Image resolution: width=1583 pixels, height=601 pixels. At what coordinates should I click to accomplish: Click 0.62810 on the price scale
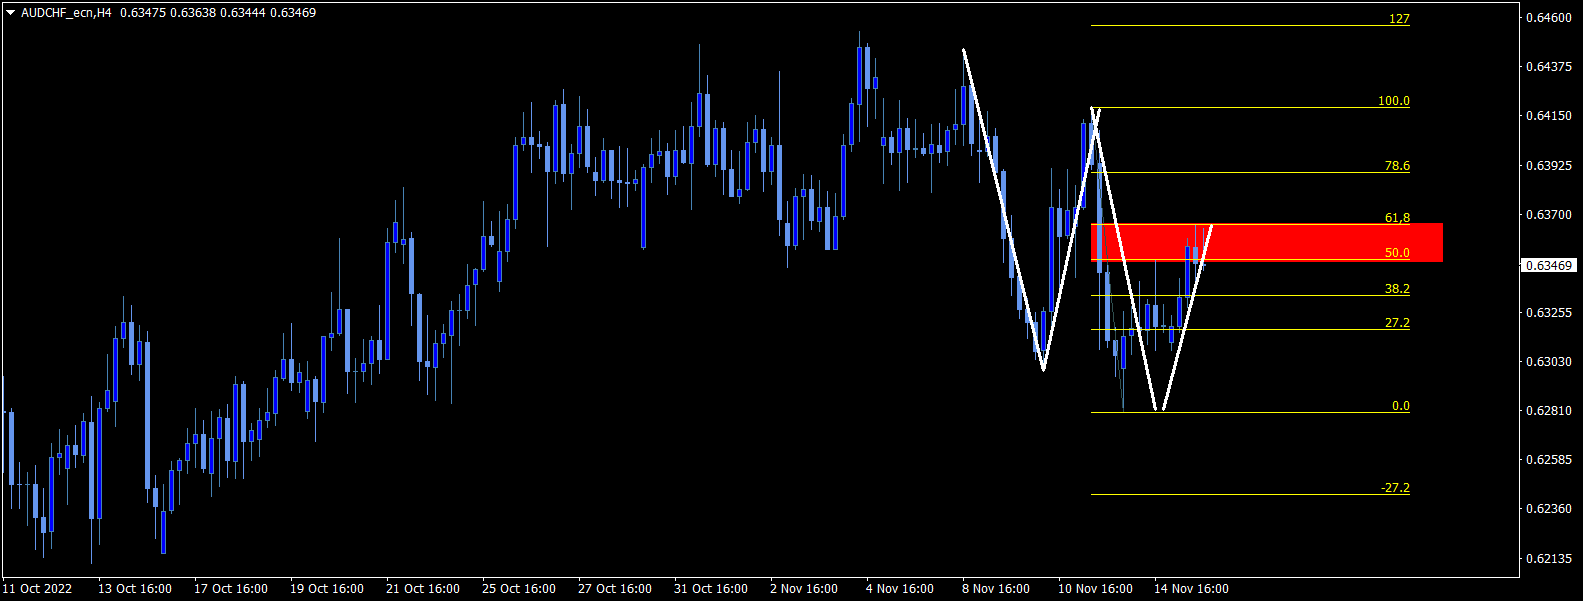[x=1549, y=411]
